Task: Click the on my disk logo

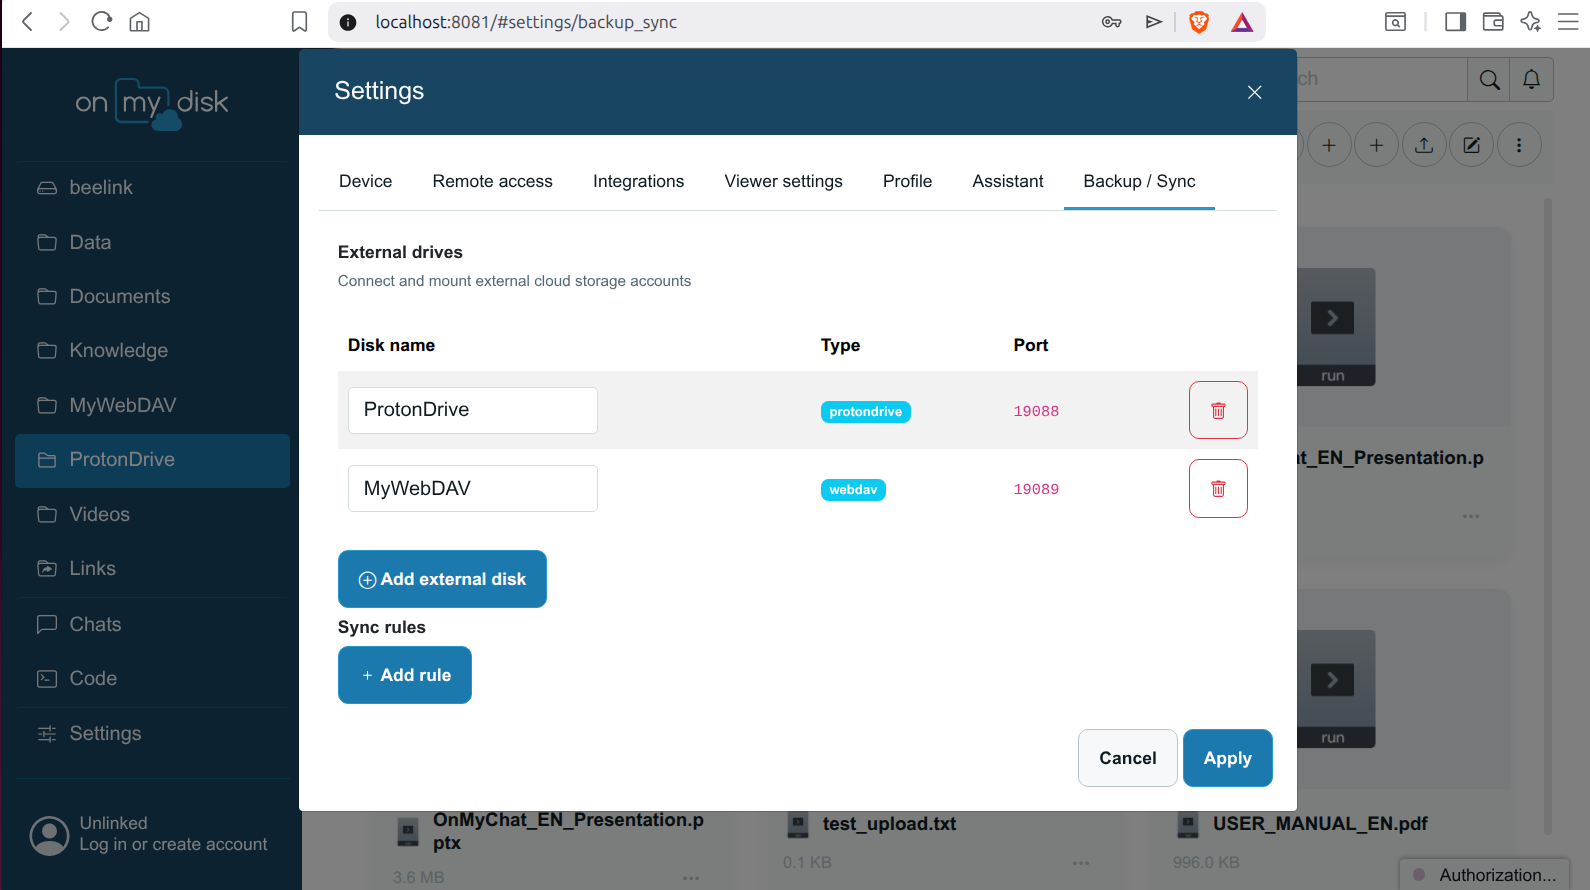Action: point(152,103)
